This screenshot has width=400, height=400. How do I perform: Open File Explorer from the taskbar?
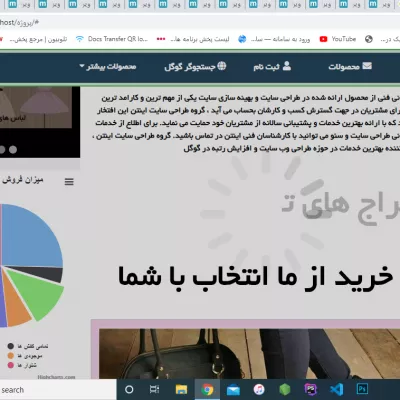pos(182,389)
